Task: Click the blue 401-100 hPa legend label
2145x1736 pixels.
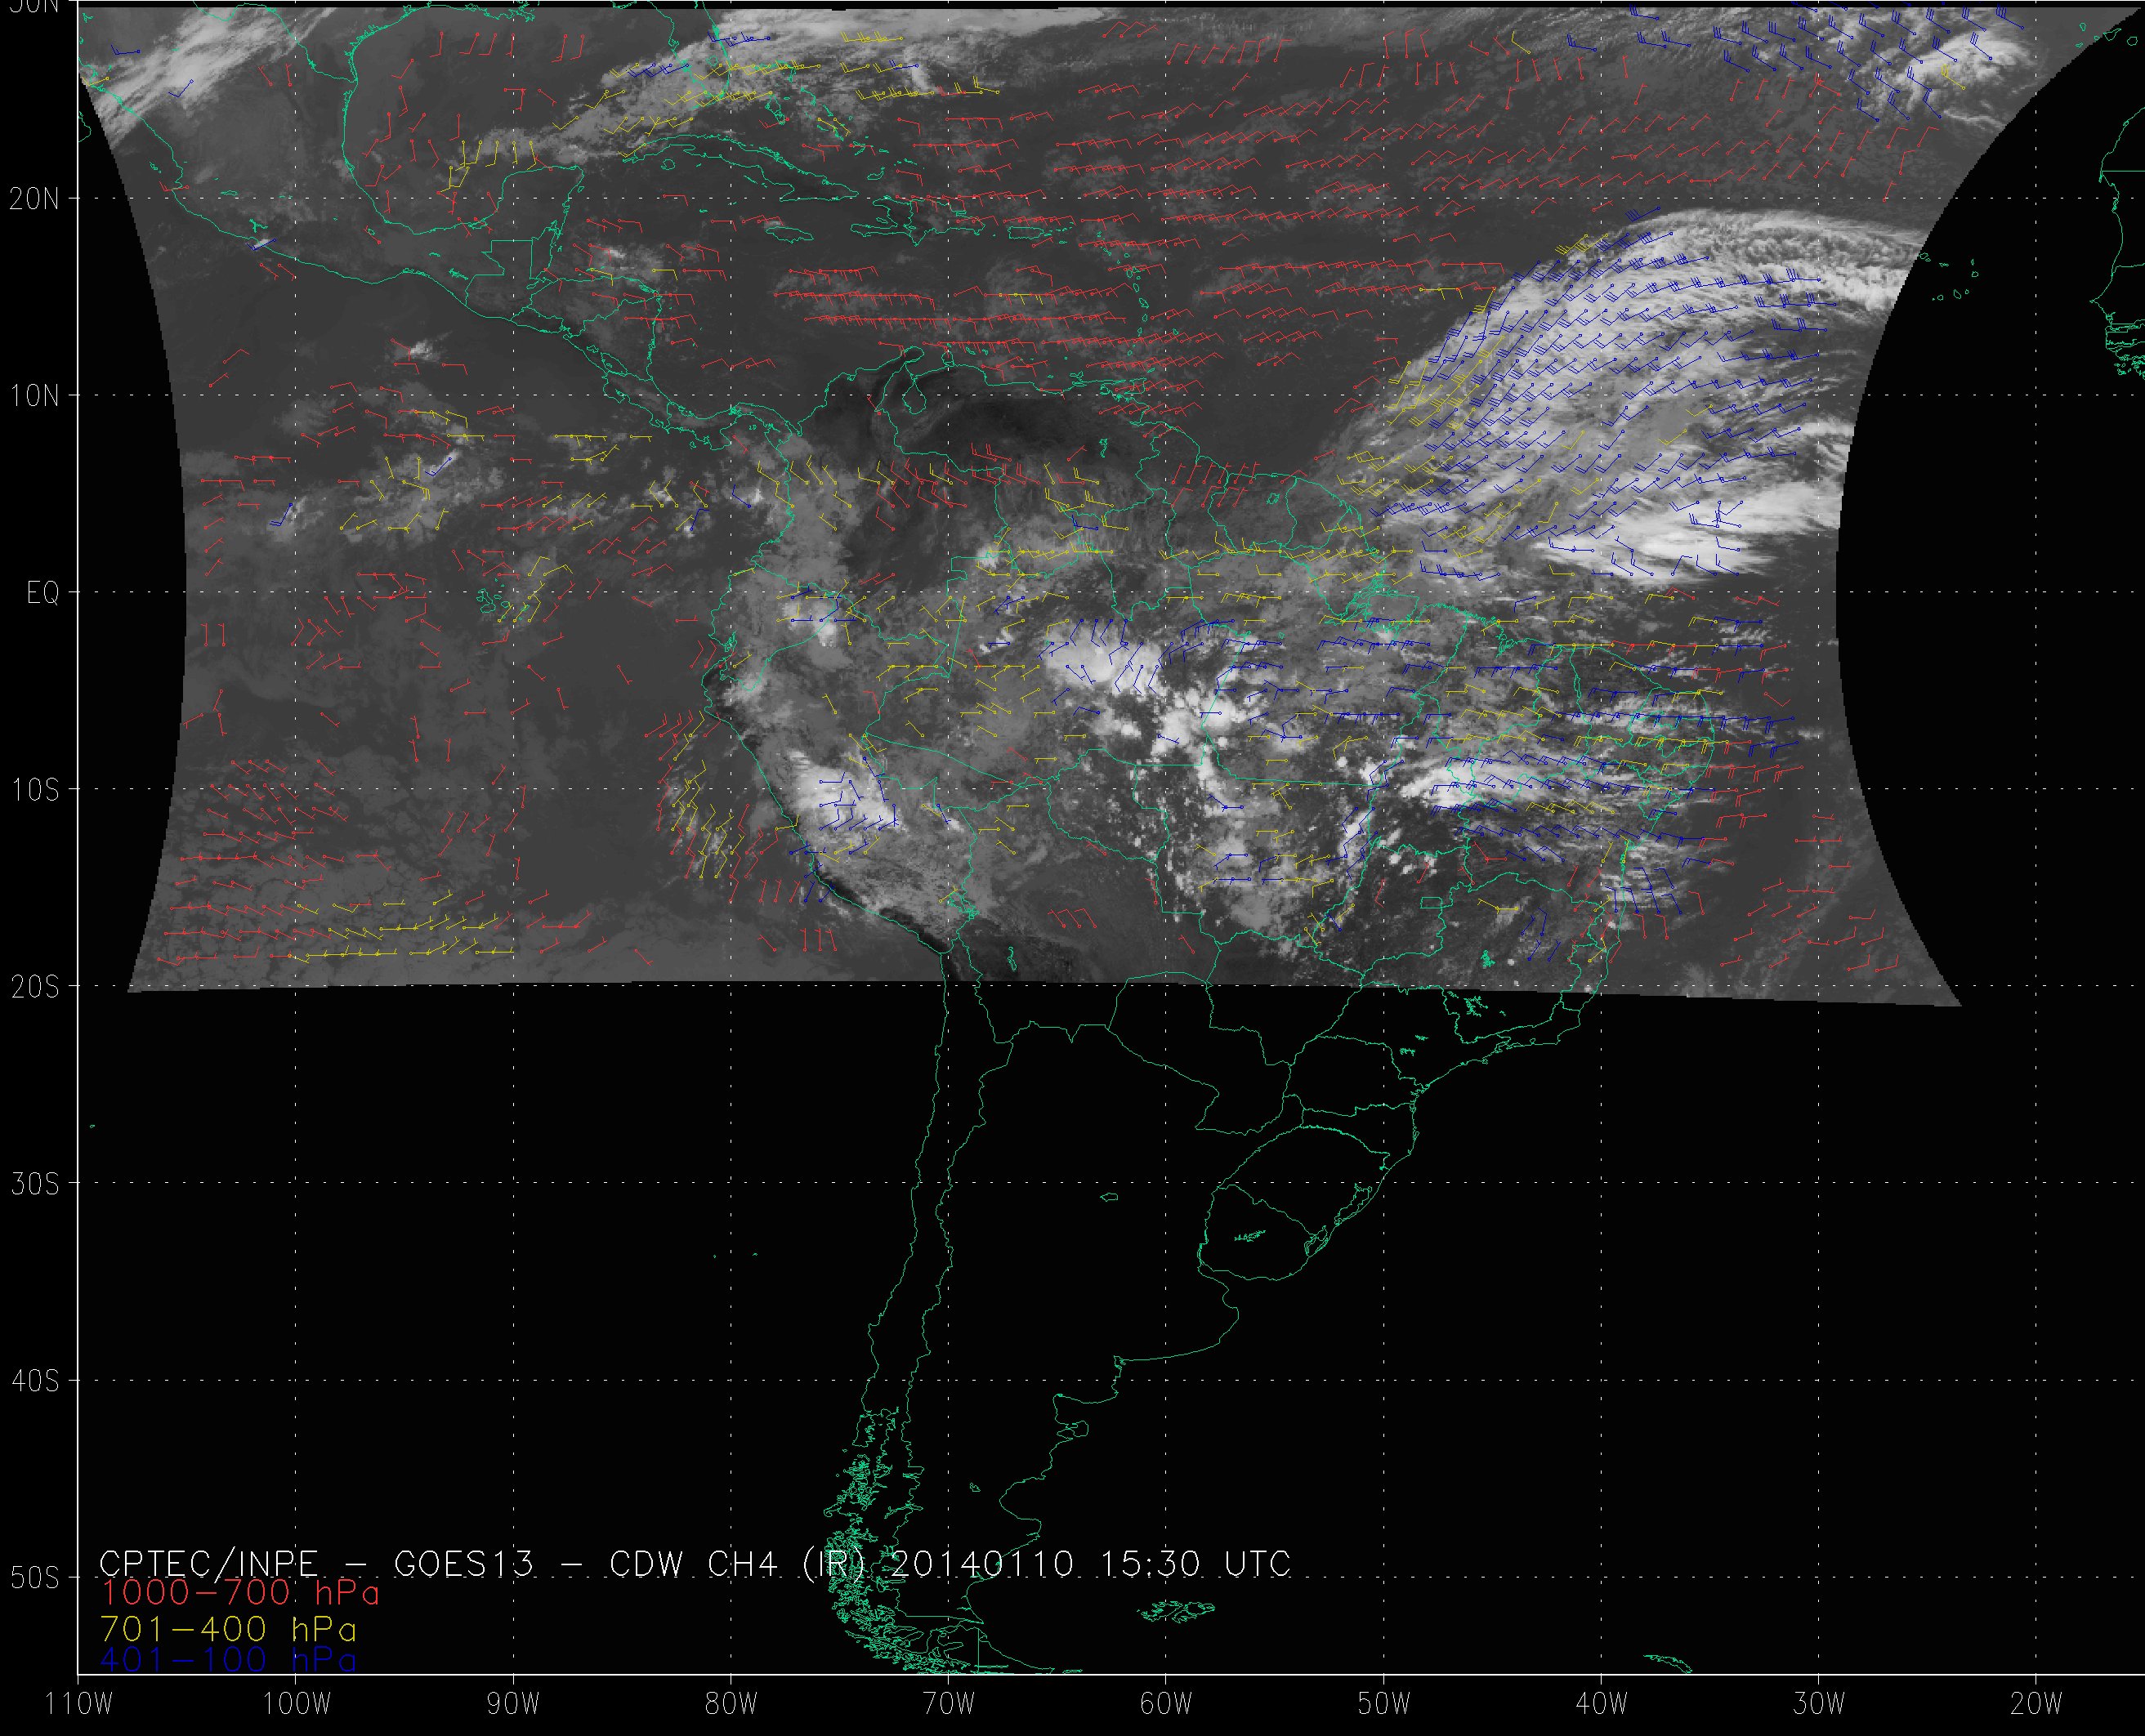Action: click(228, 1661)
